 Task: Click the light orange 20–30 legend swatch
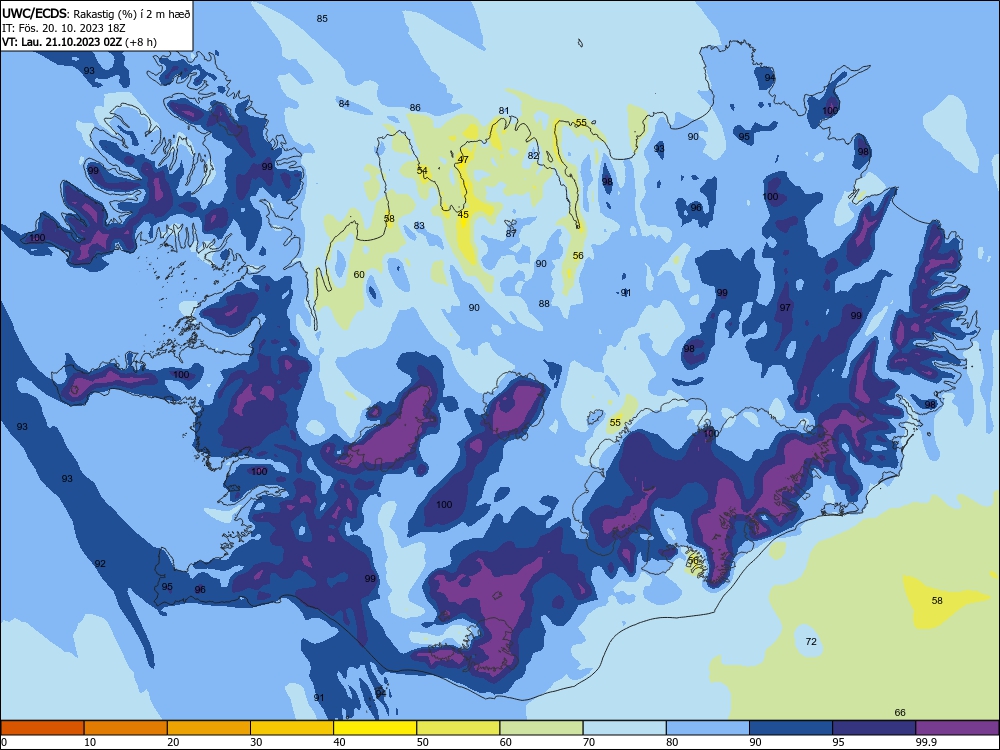coord(209,728)
